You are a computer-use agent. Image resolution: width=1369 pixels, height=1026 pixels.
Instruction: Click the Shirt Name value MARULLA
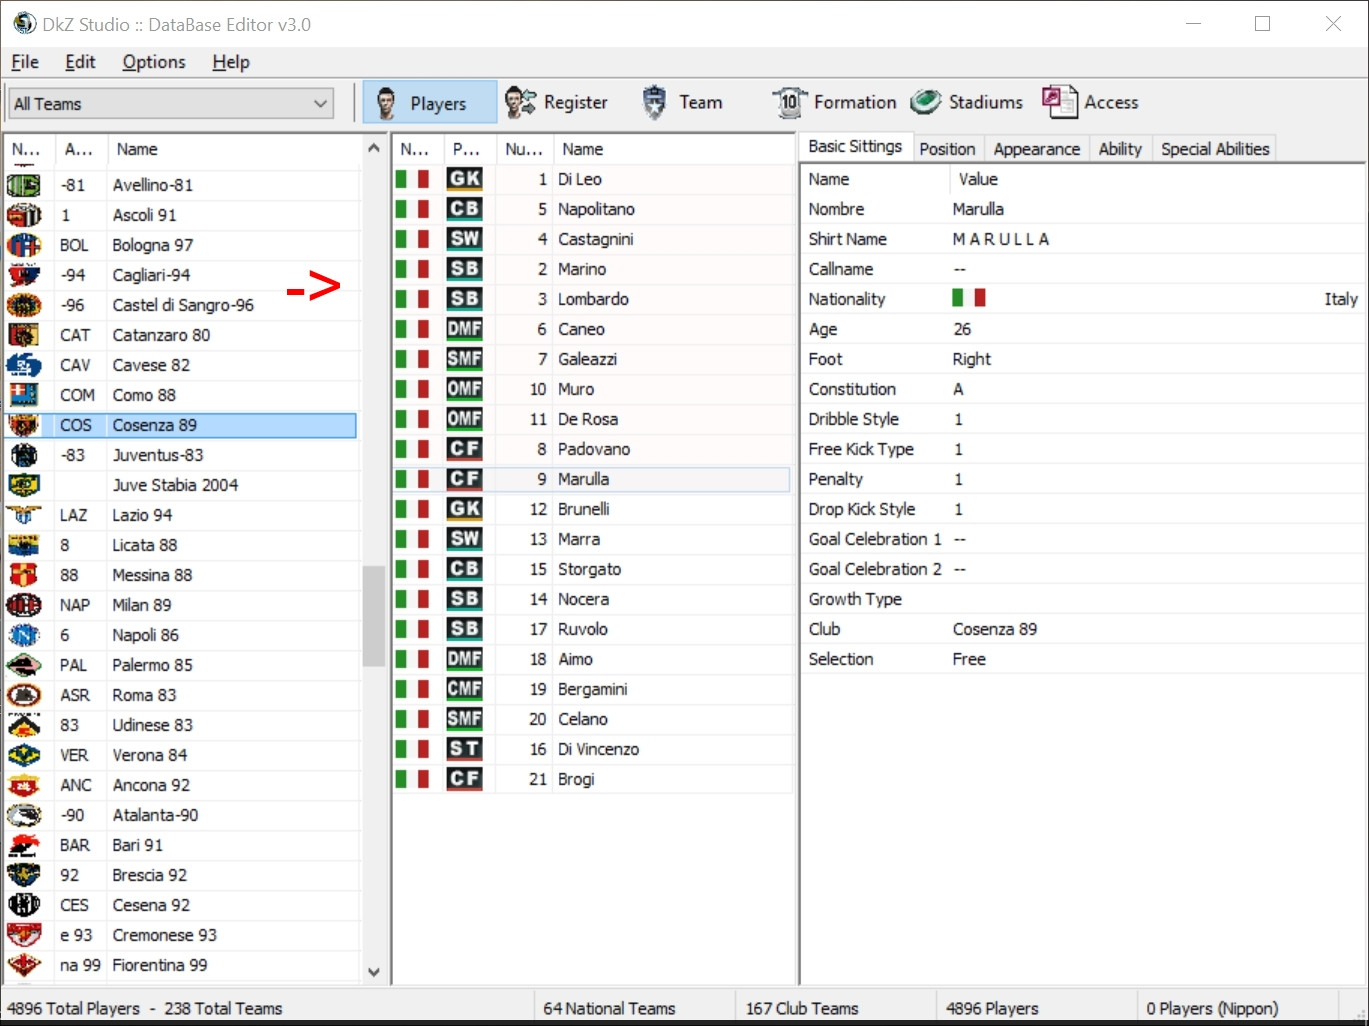(x=1001, y=239)
